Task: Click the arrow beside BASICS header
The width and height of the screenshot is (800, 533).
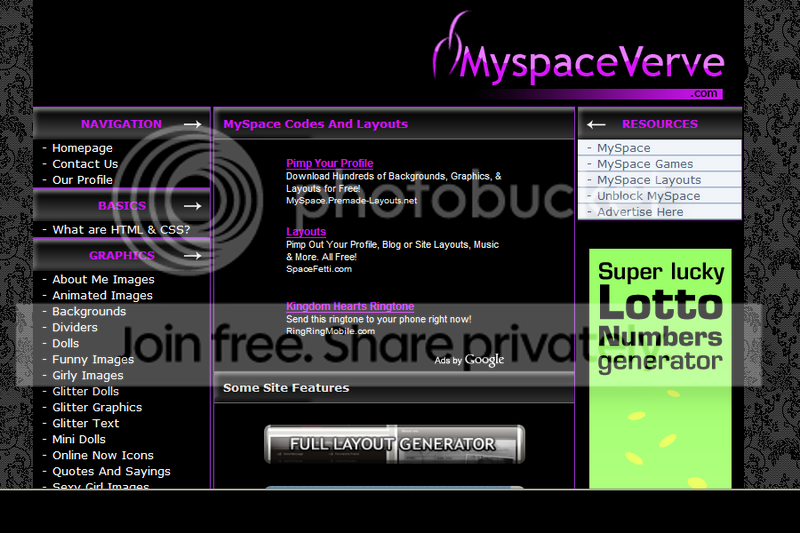Action: (x=192, y=206)
